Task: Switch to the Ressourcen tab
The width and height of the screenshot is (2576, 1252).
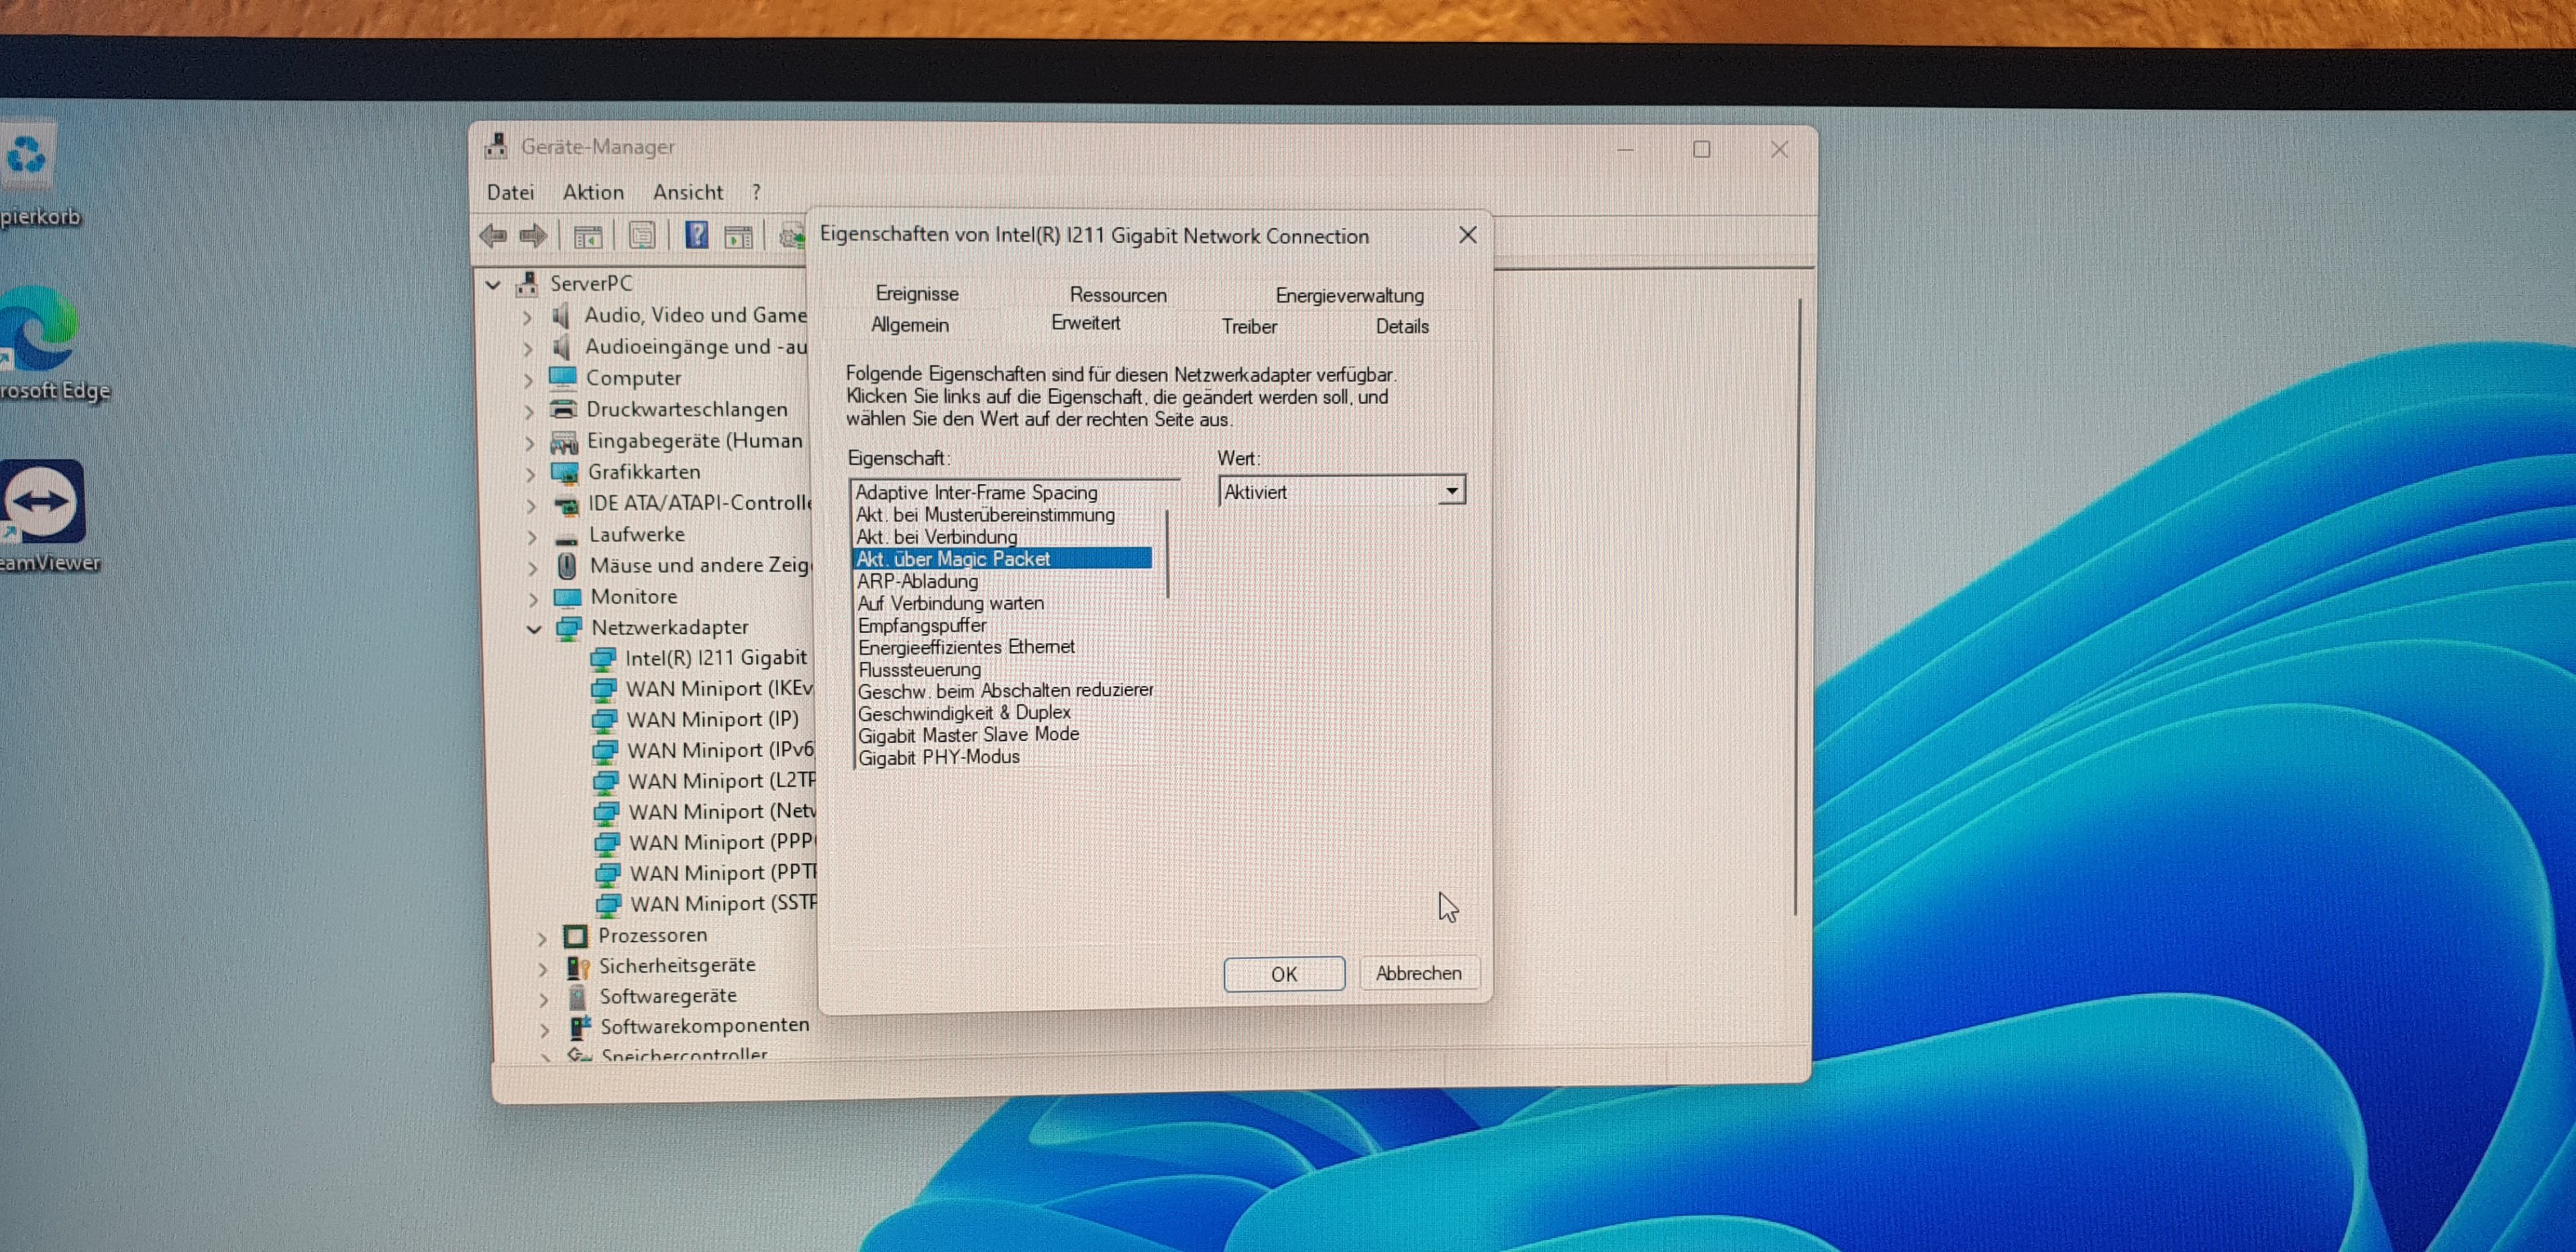Action: pyautogui.click(x=1118, y=295)
